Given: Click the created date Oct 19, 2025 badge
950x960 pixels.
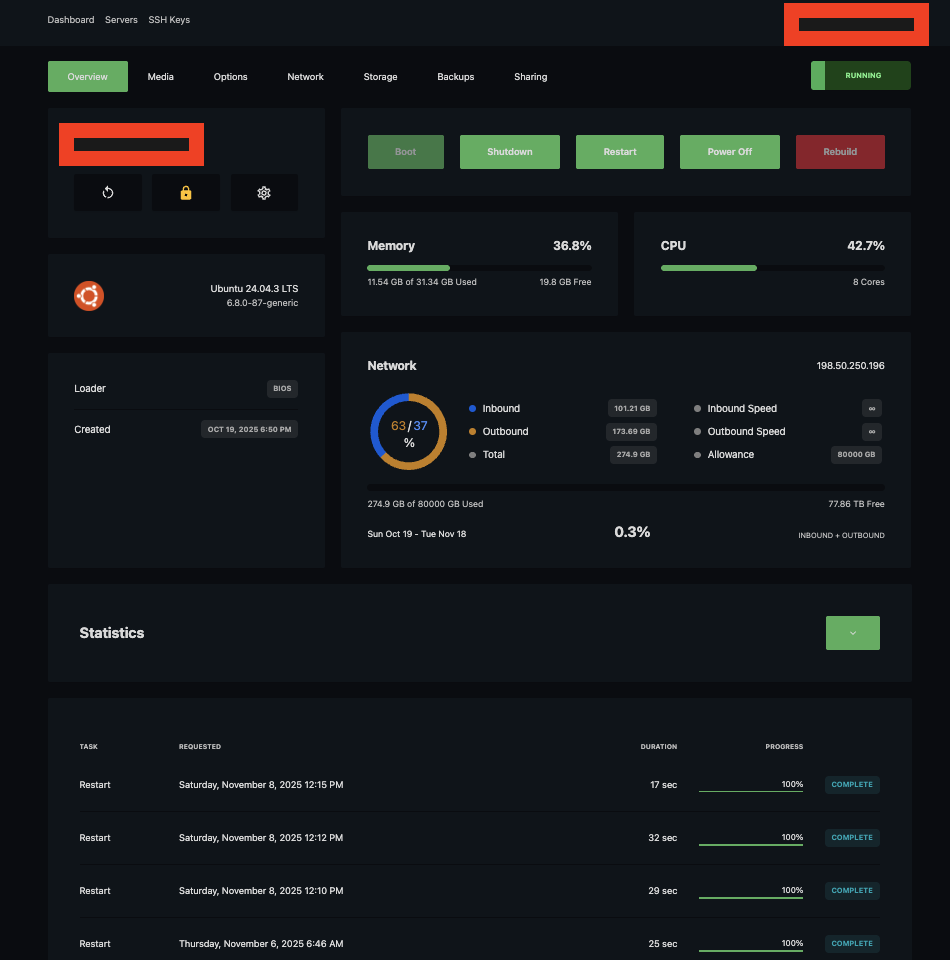Looking at the screenshot, I should (249, 429).
